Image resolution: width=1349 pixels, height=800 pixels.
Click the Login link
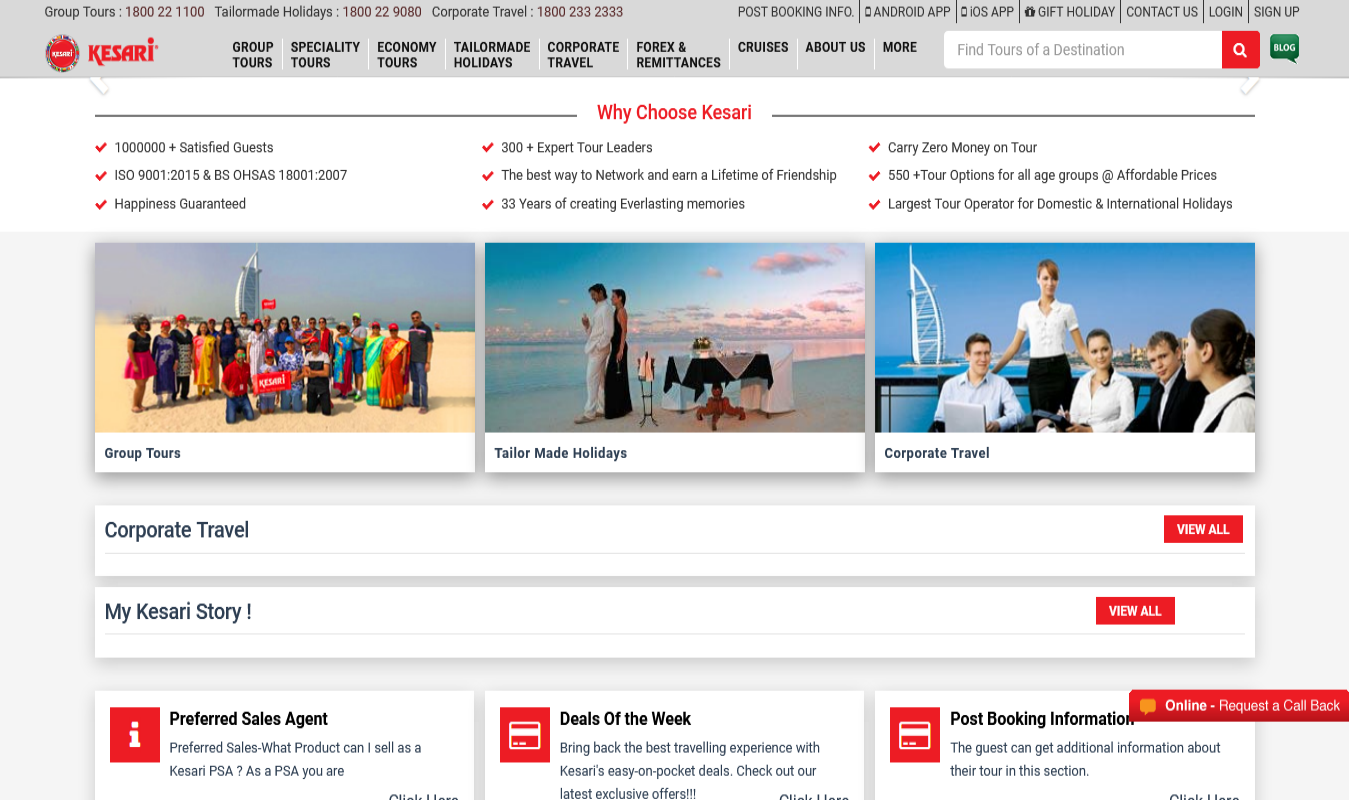point(1225,12)
